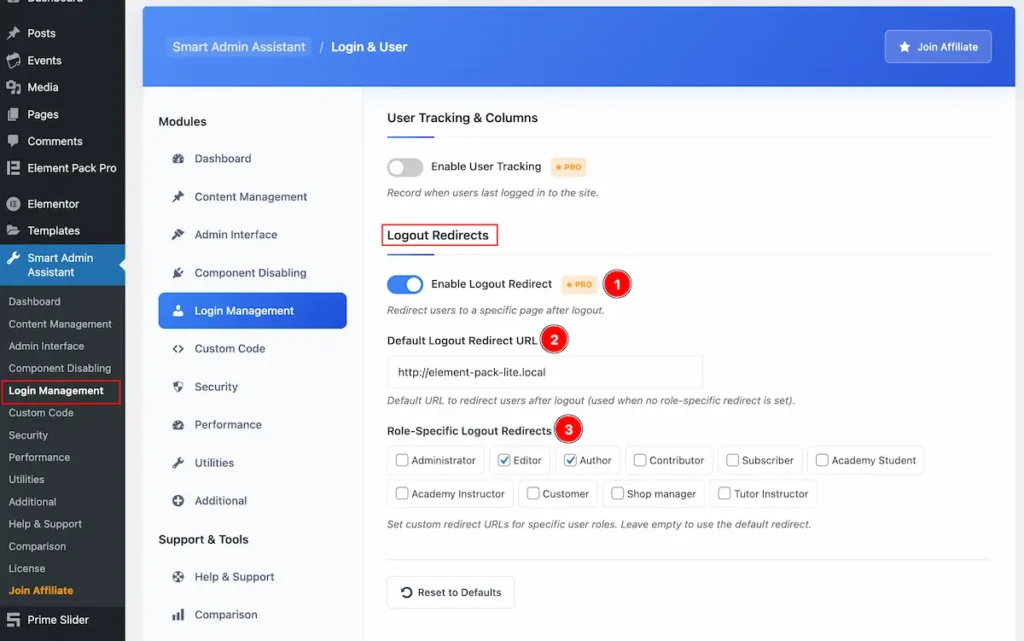The image size is (1024, 641).
Task: Click Login & User breadcrumb text
Action: 369,47
